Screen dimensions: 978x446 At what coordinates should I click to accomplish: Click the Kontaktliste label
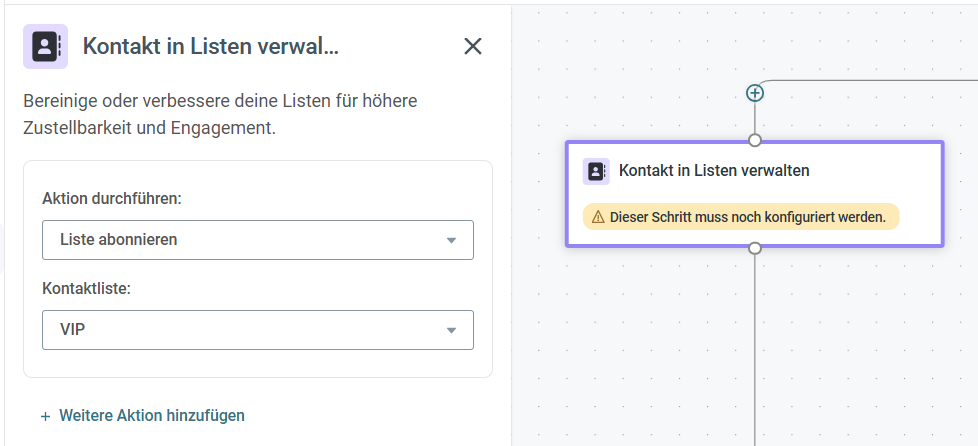click(x=87, y=288)
